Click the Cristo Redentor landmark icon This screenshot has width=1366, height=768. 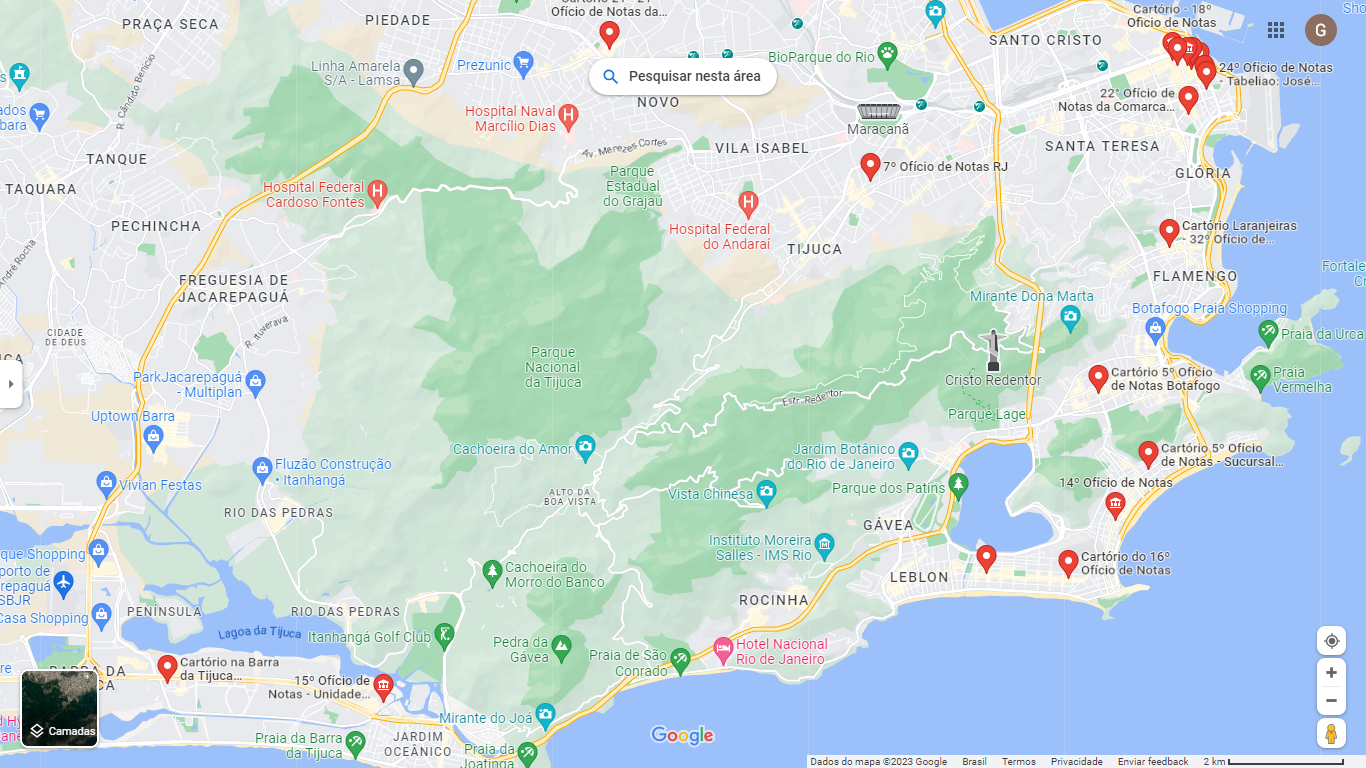[993, 351]
